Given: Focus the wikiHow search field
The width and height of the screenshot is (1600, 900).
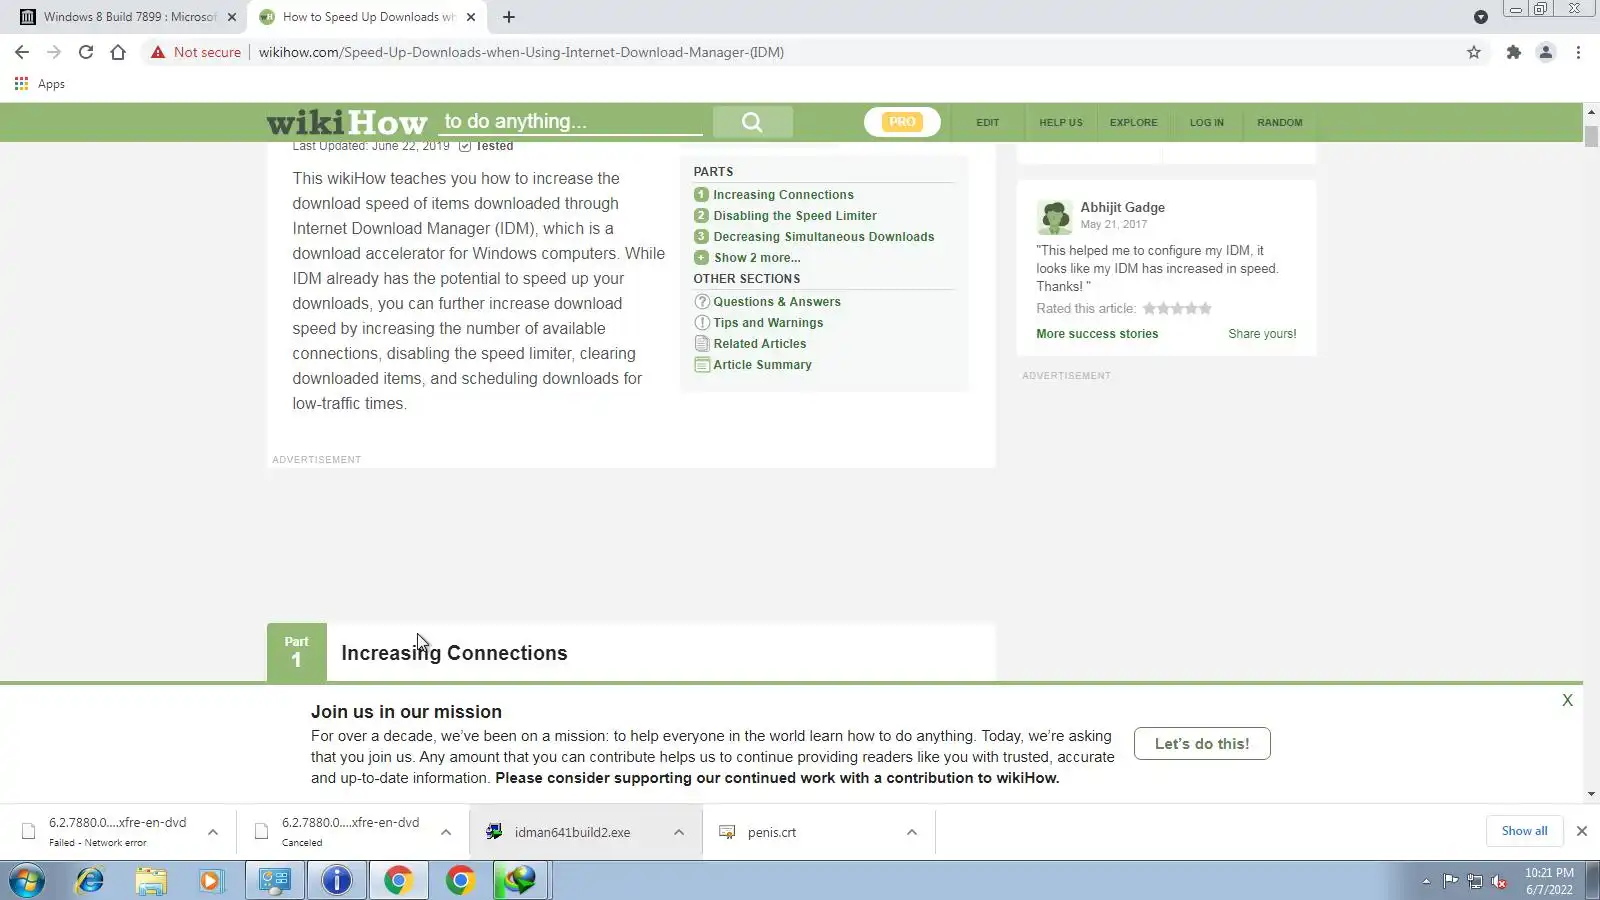Looking at the screenshot, I should pos(572,122).
